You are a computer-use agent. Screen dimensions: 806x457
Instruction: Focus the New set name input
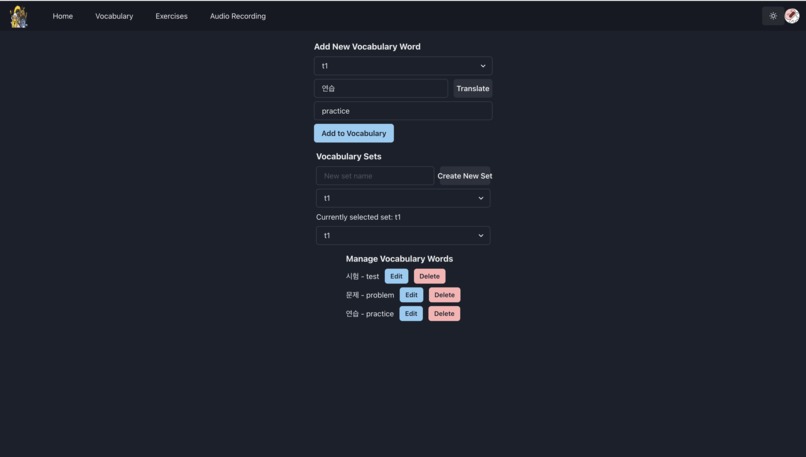pyautogui.click(x=375, y=176)
